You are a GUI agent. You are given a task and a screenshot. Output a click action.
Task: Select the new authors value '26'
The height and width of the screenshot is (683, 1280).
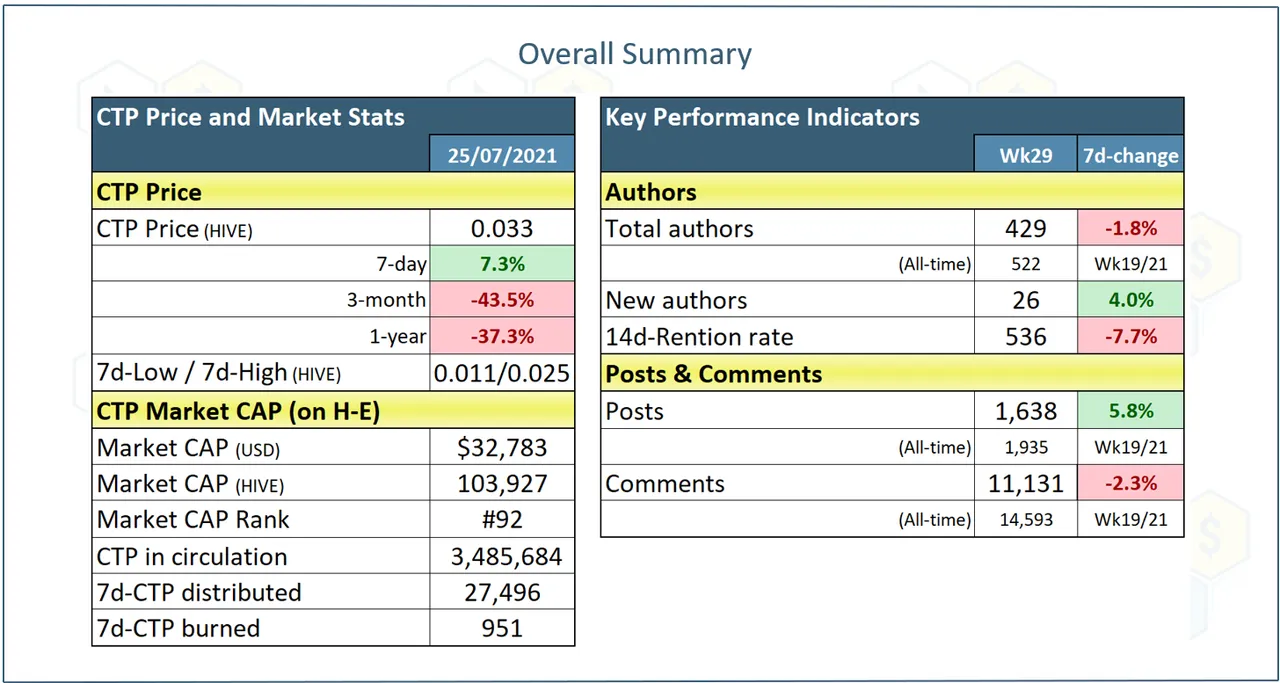click(1025, 300)
